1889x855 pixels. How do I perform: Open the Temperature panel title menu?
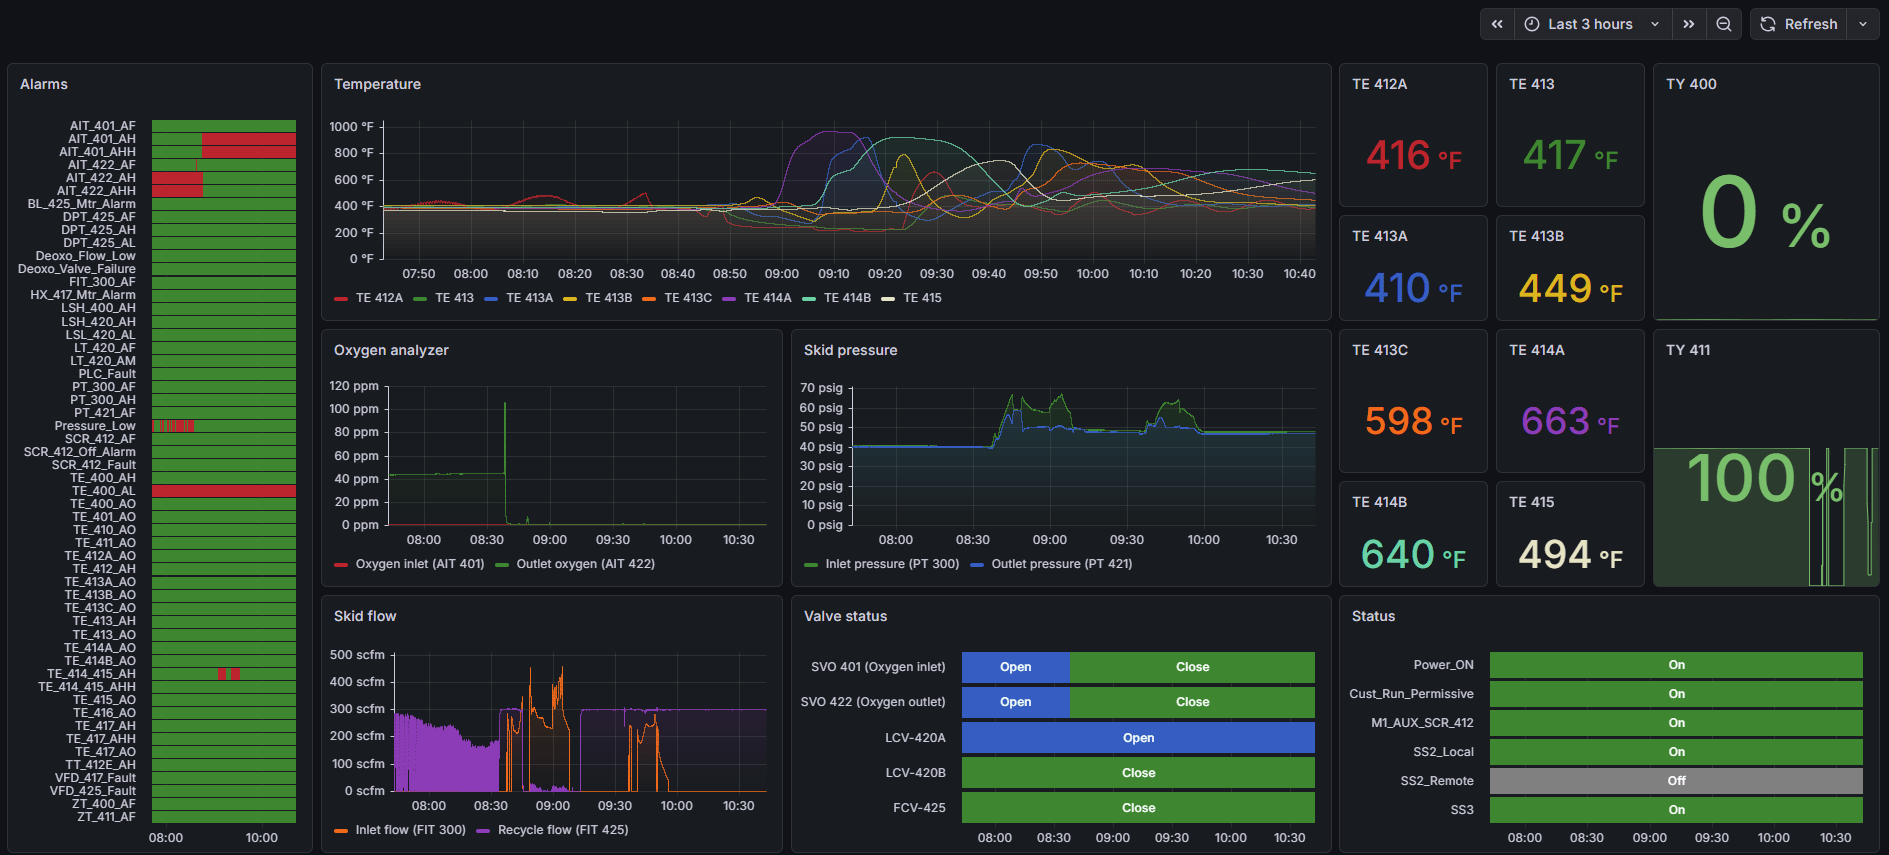[377, 84]
